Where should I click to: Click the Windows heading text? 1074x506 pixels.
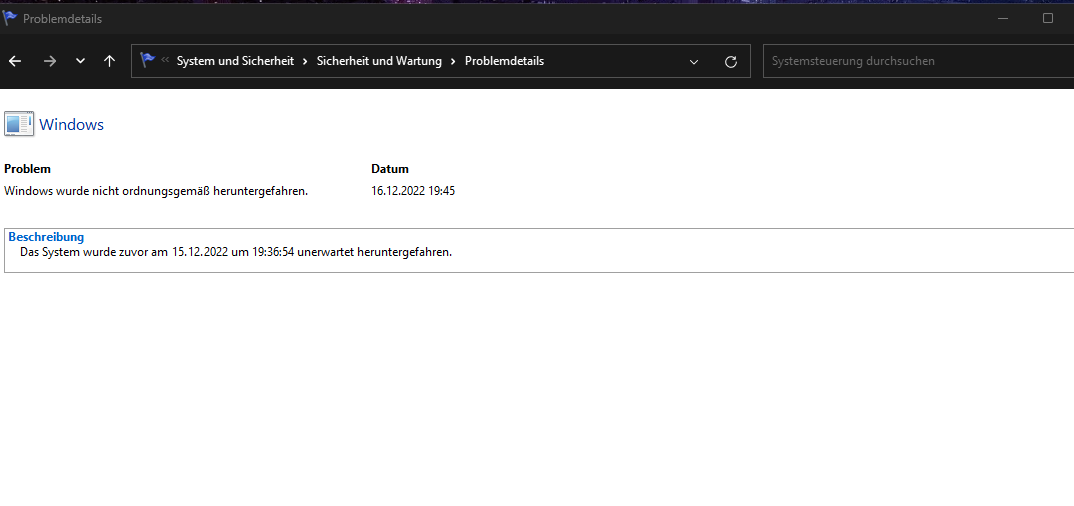click(71, 125)
